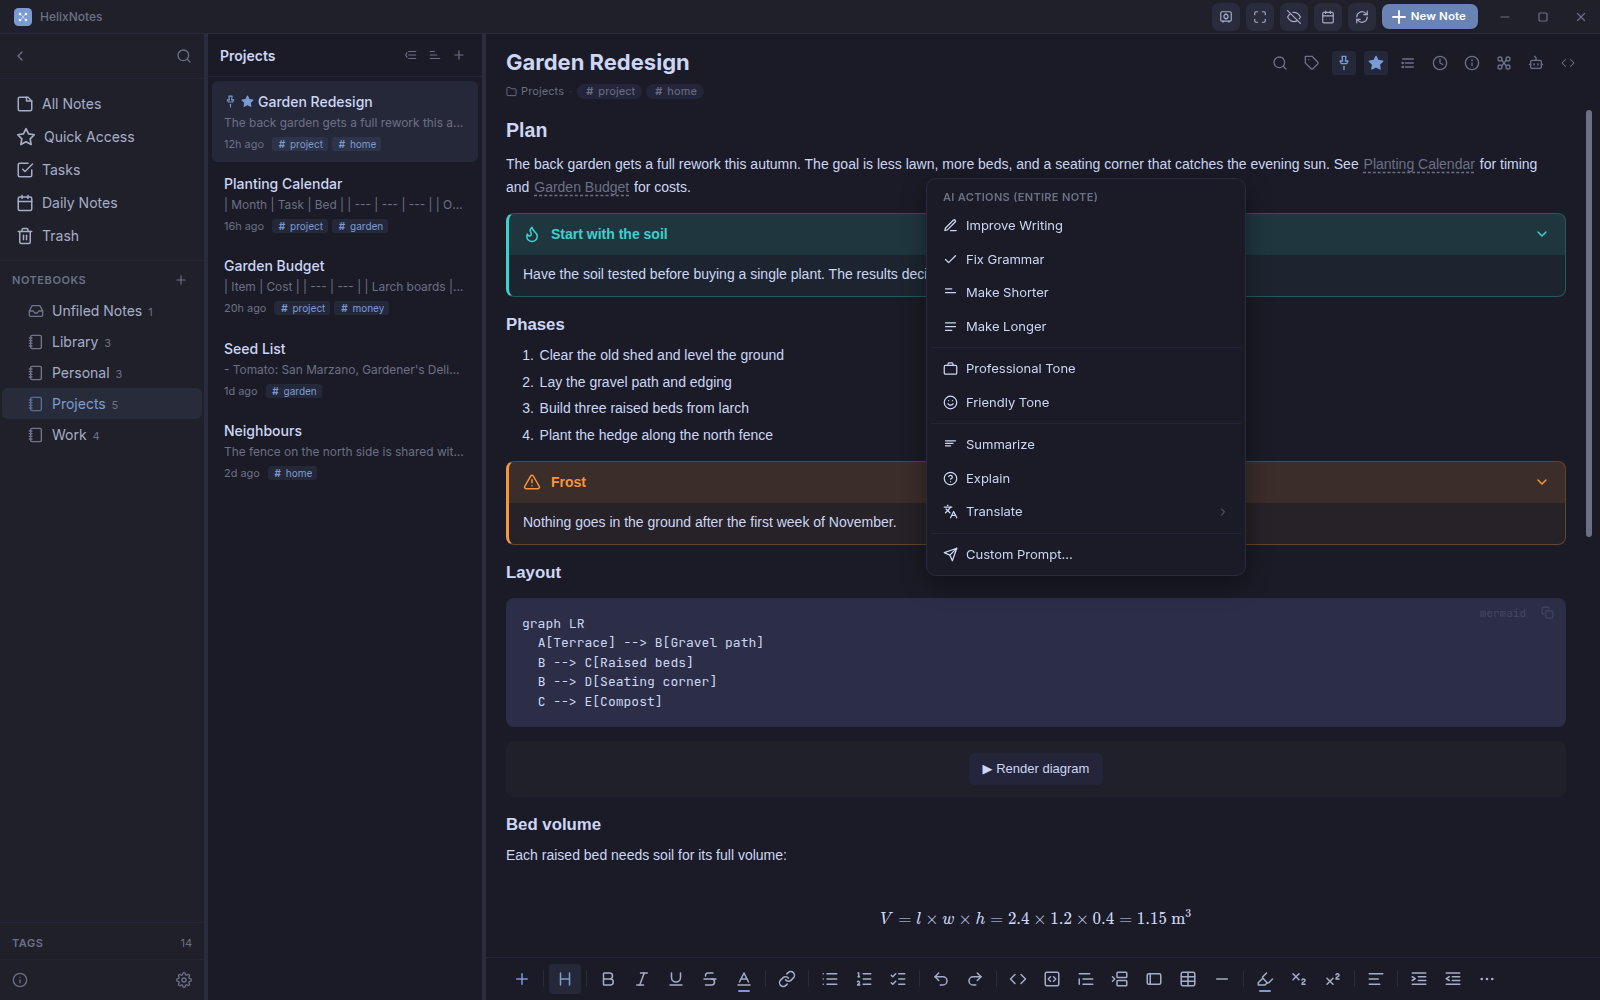Select the Work notebook
The image size is (1600, 1000).
tap(102, 435)
